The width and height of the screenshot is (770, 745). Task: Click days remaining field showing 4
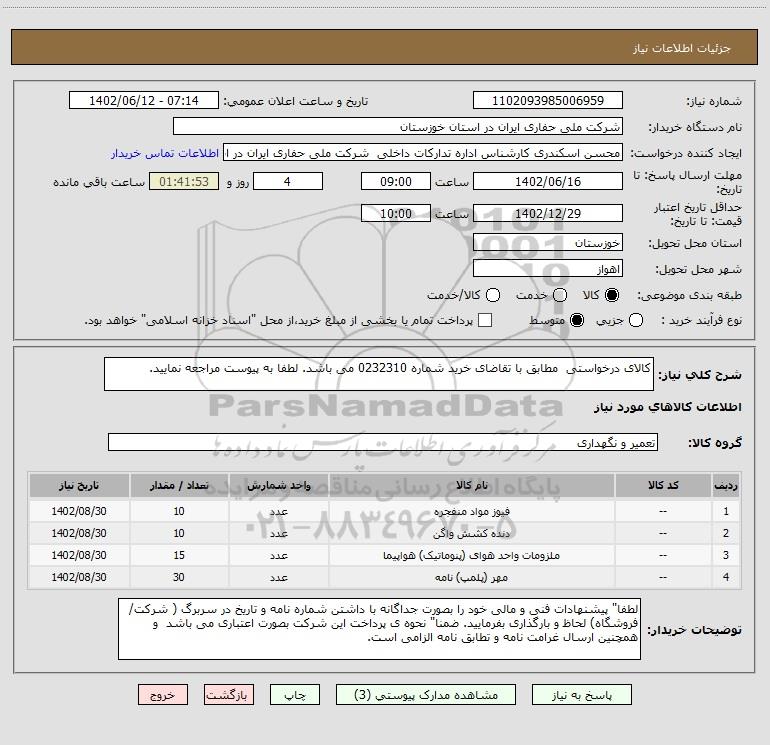(288, 181)
